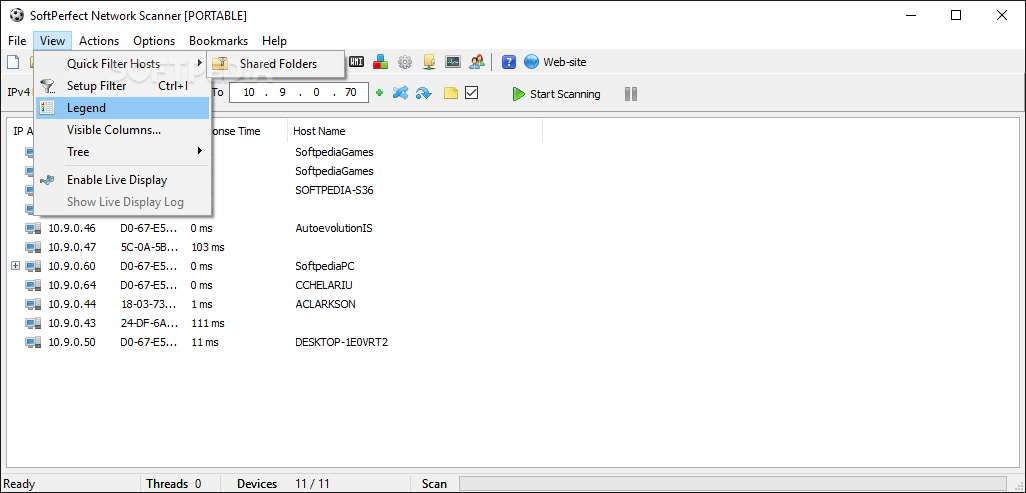Click the new document icon in toolbar
The image size is (1026, 493).
pos(13,62)
